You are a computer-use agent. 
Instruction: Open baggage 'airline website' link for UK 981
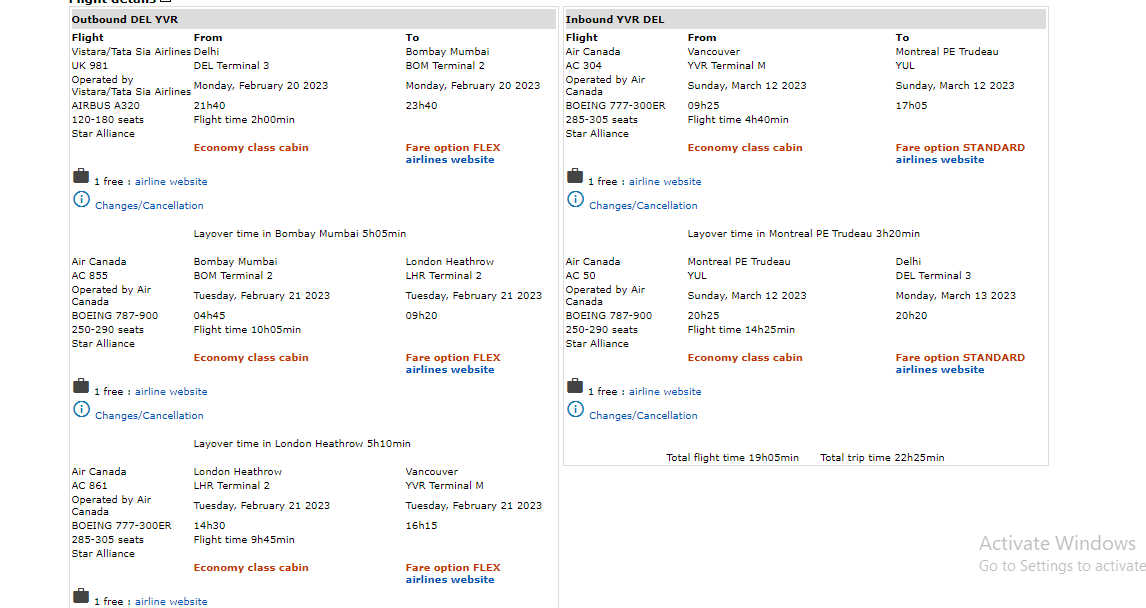[x=171, y=182]
